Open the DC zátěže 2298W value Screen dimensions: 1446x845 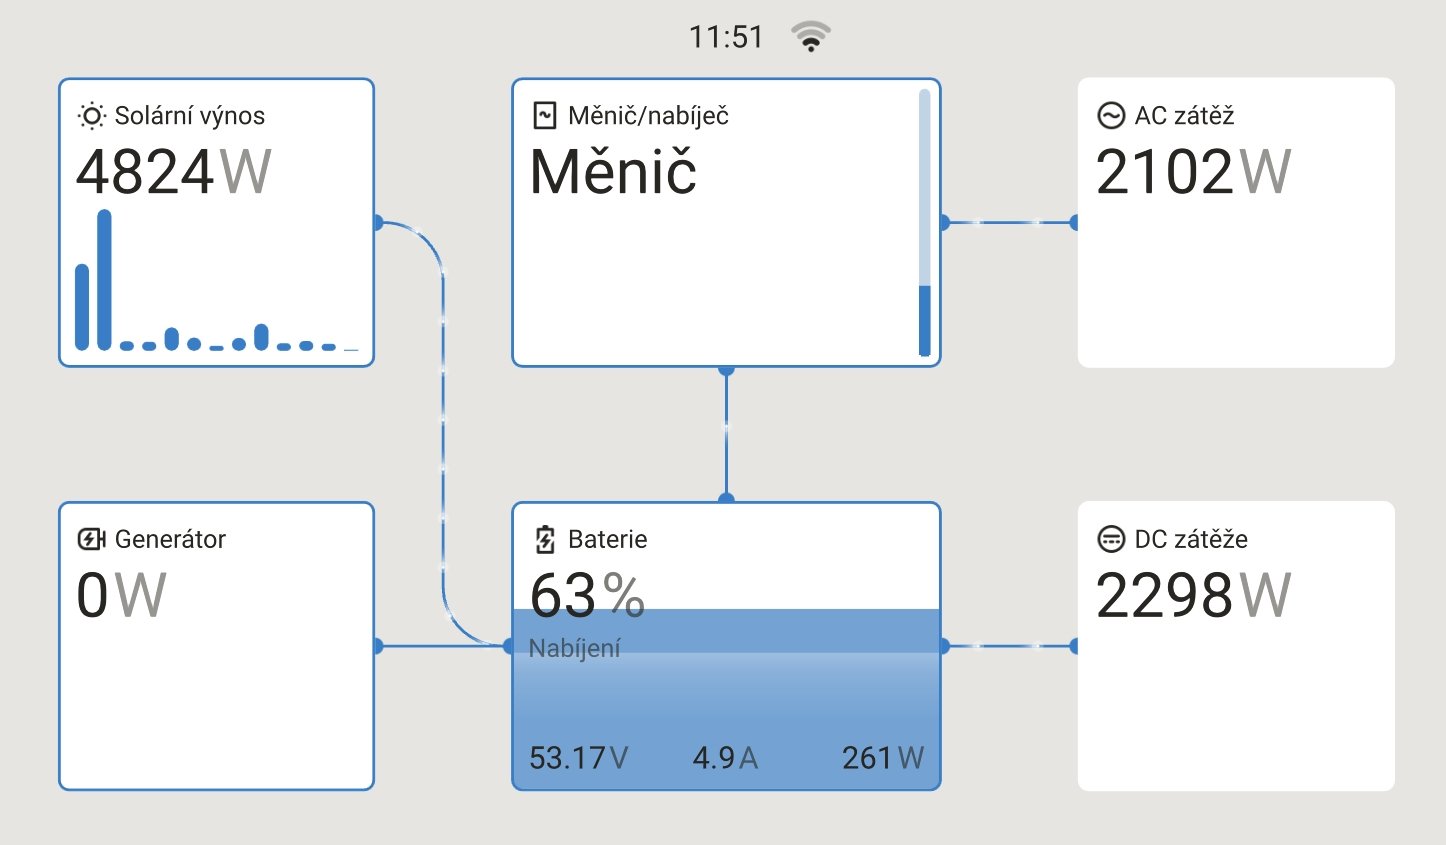1193,596
